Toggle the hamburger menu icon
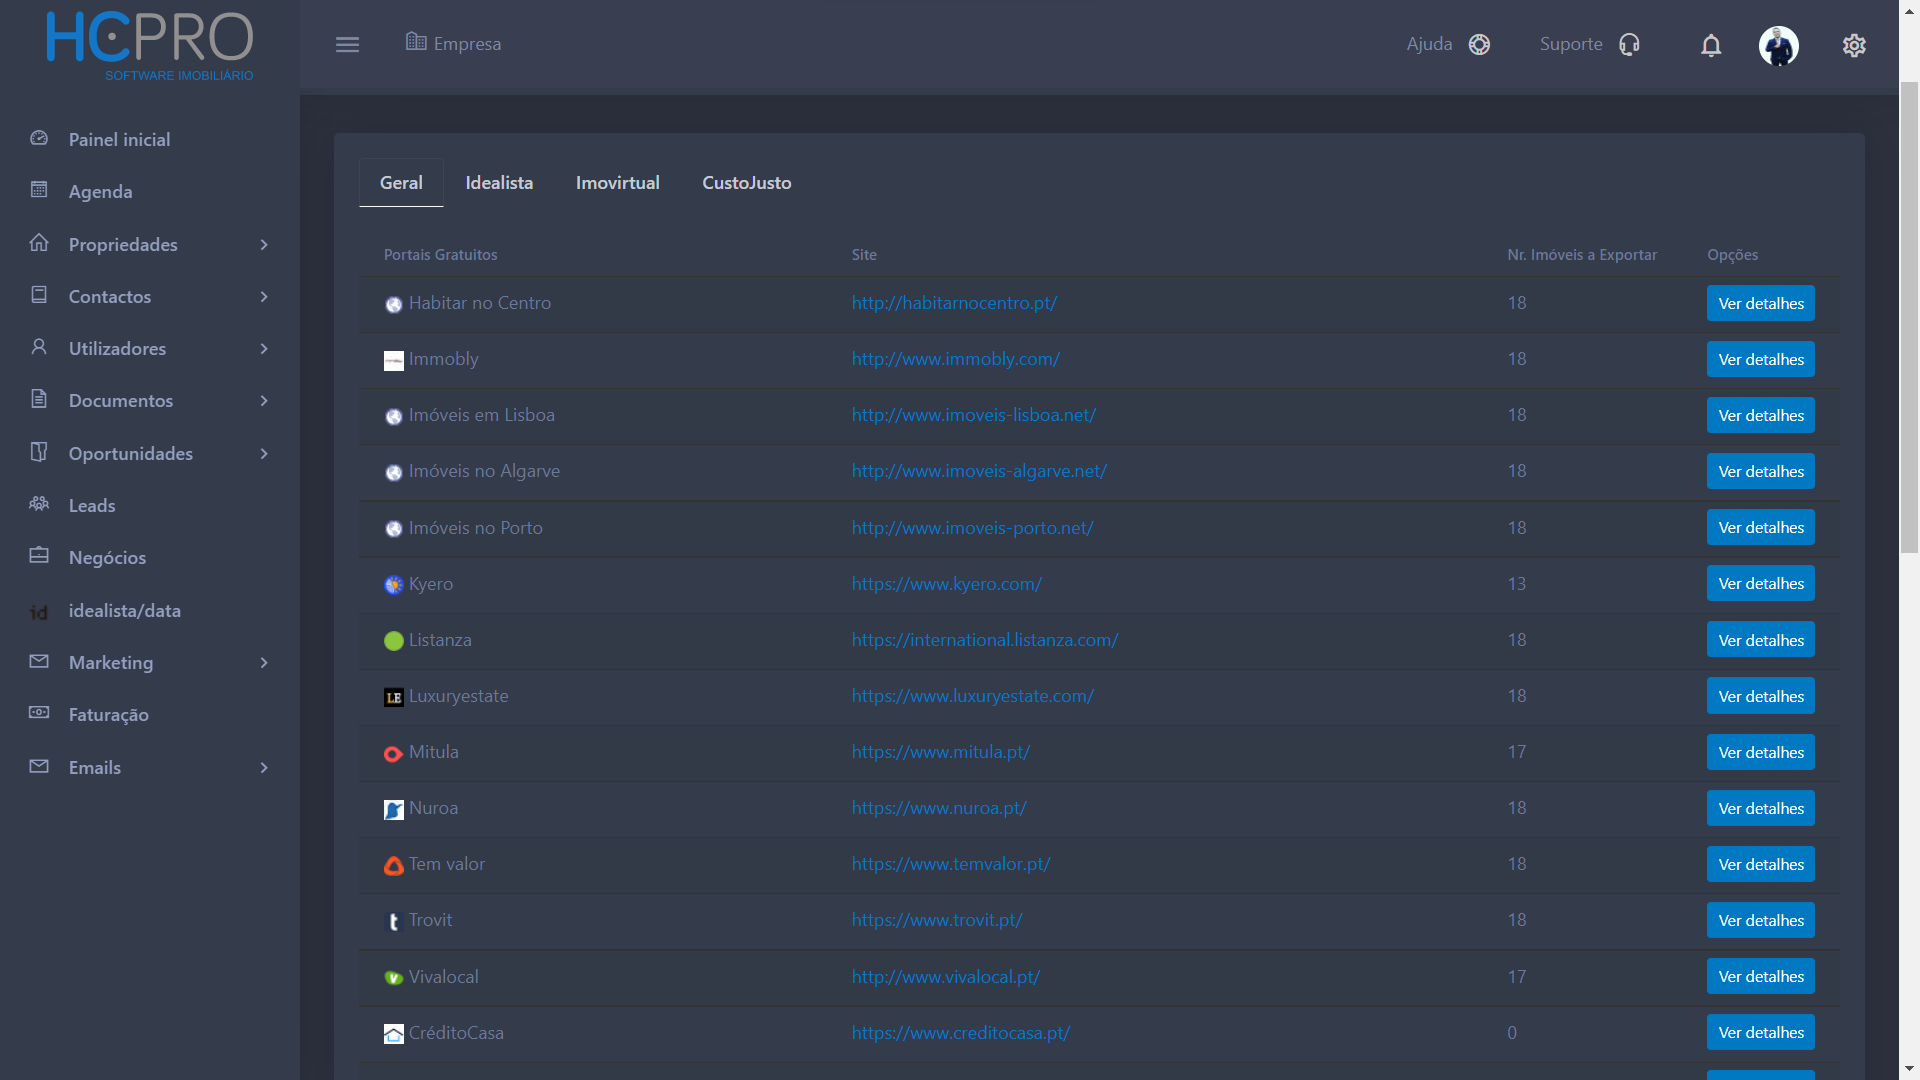 347,45
